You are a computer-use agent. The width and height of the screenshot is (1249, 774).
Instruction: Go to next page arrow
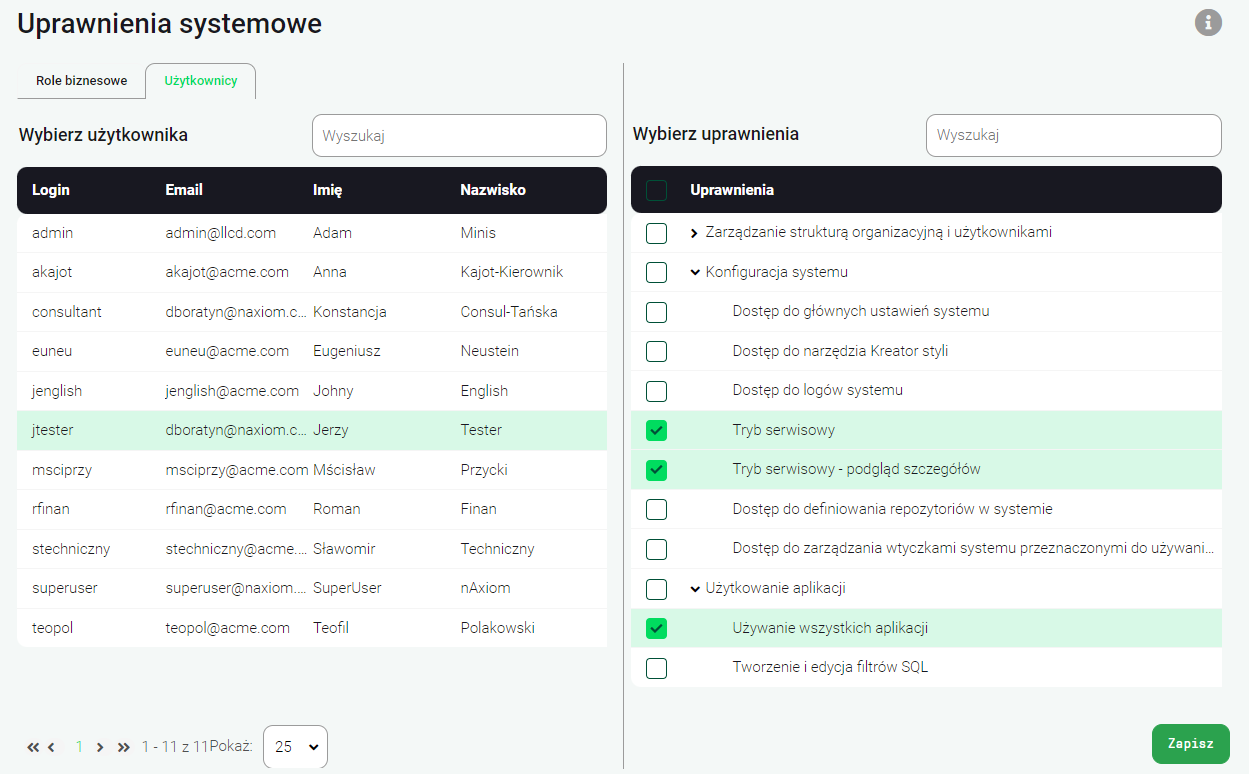[x=100, y=747]
